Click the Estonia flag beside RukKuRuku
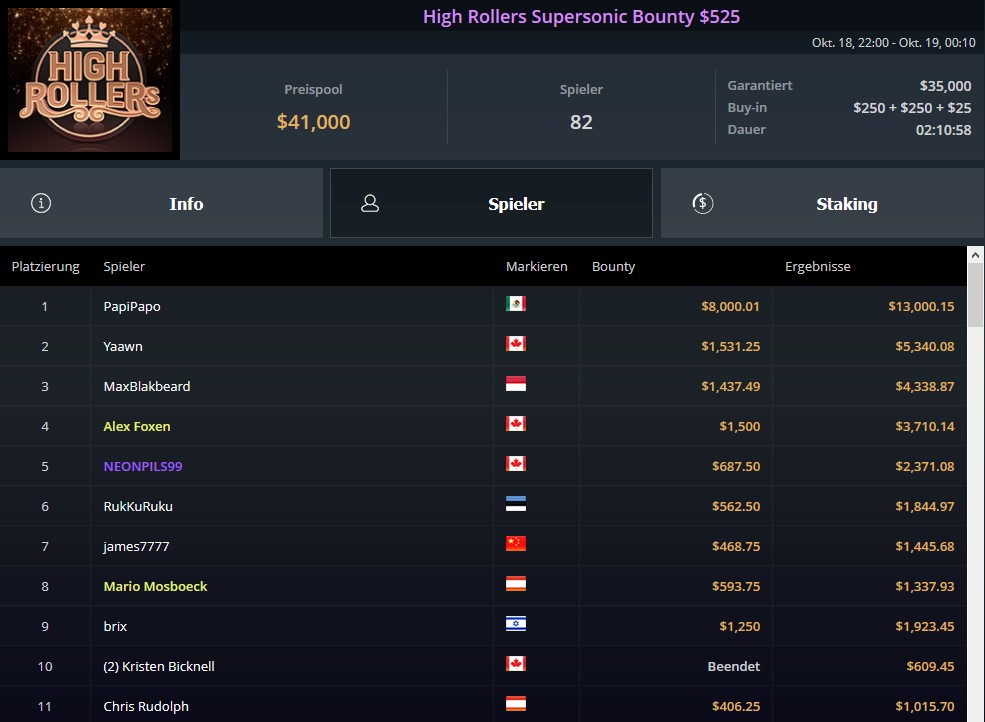This screenshot has height=722, width=985. 516,504
